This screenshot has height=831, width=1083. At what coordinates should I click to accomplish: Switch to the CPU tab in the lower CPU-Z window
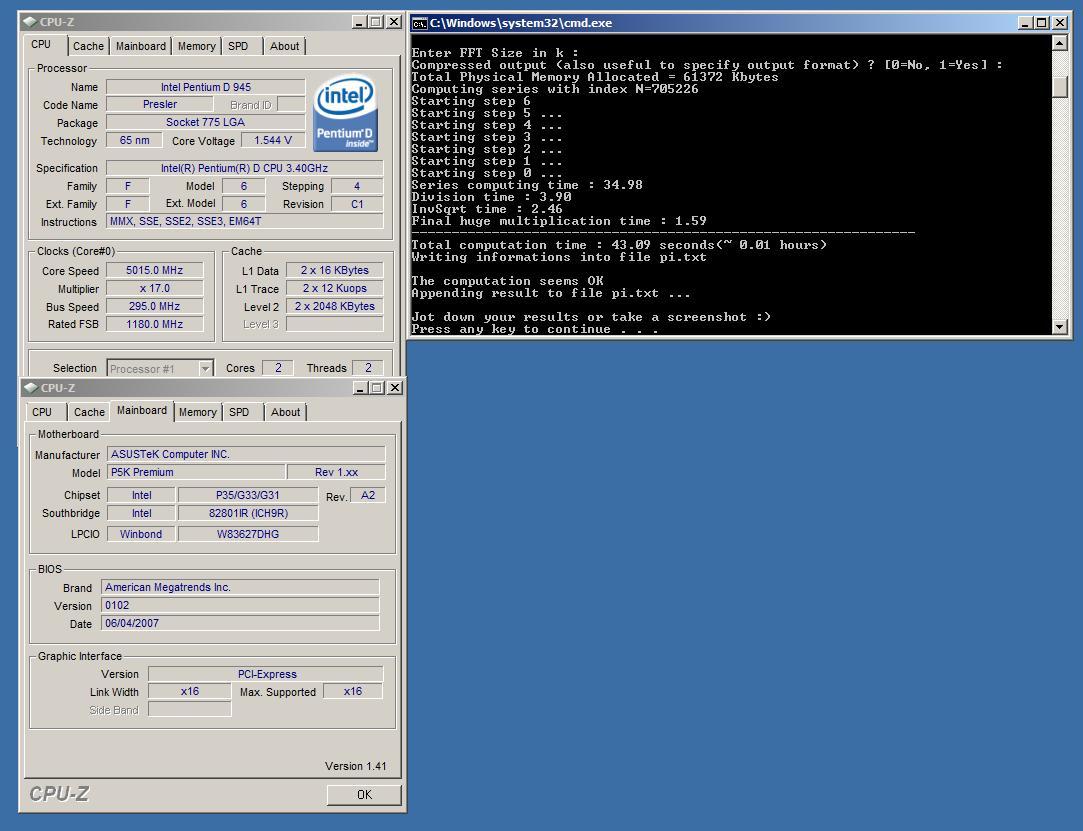(42, 412)
